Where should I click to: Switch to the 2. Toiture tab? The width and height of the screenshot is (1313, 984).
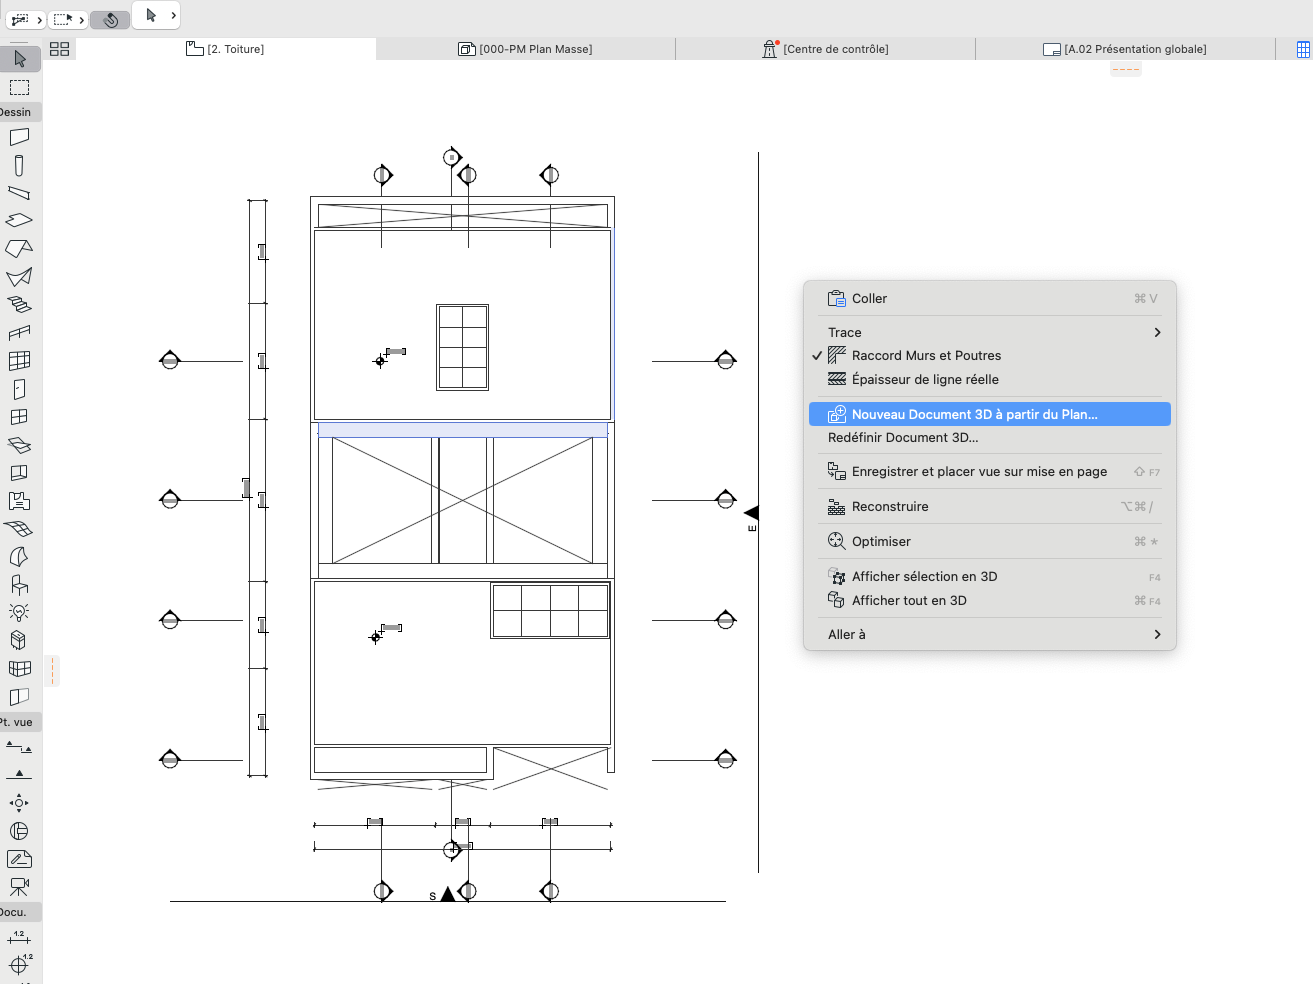[x=226, y=49]
